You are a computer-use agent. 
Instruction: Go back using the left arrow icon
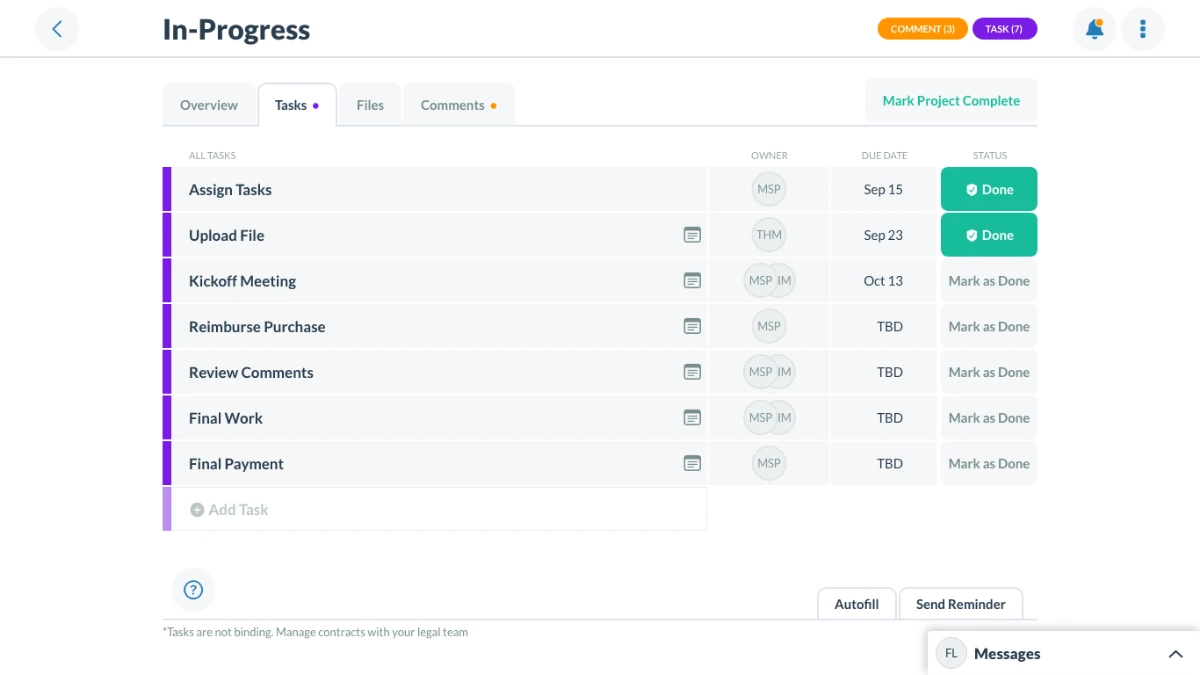click(57, 29)
